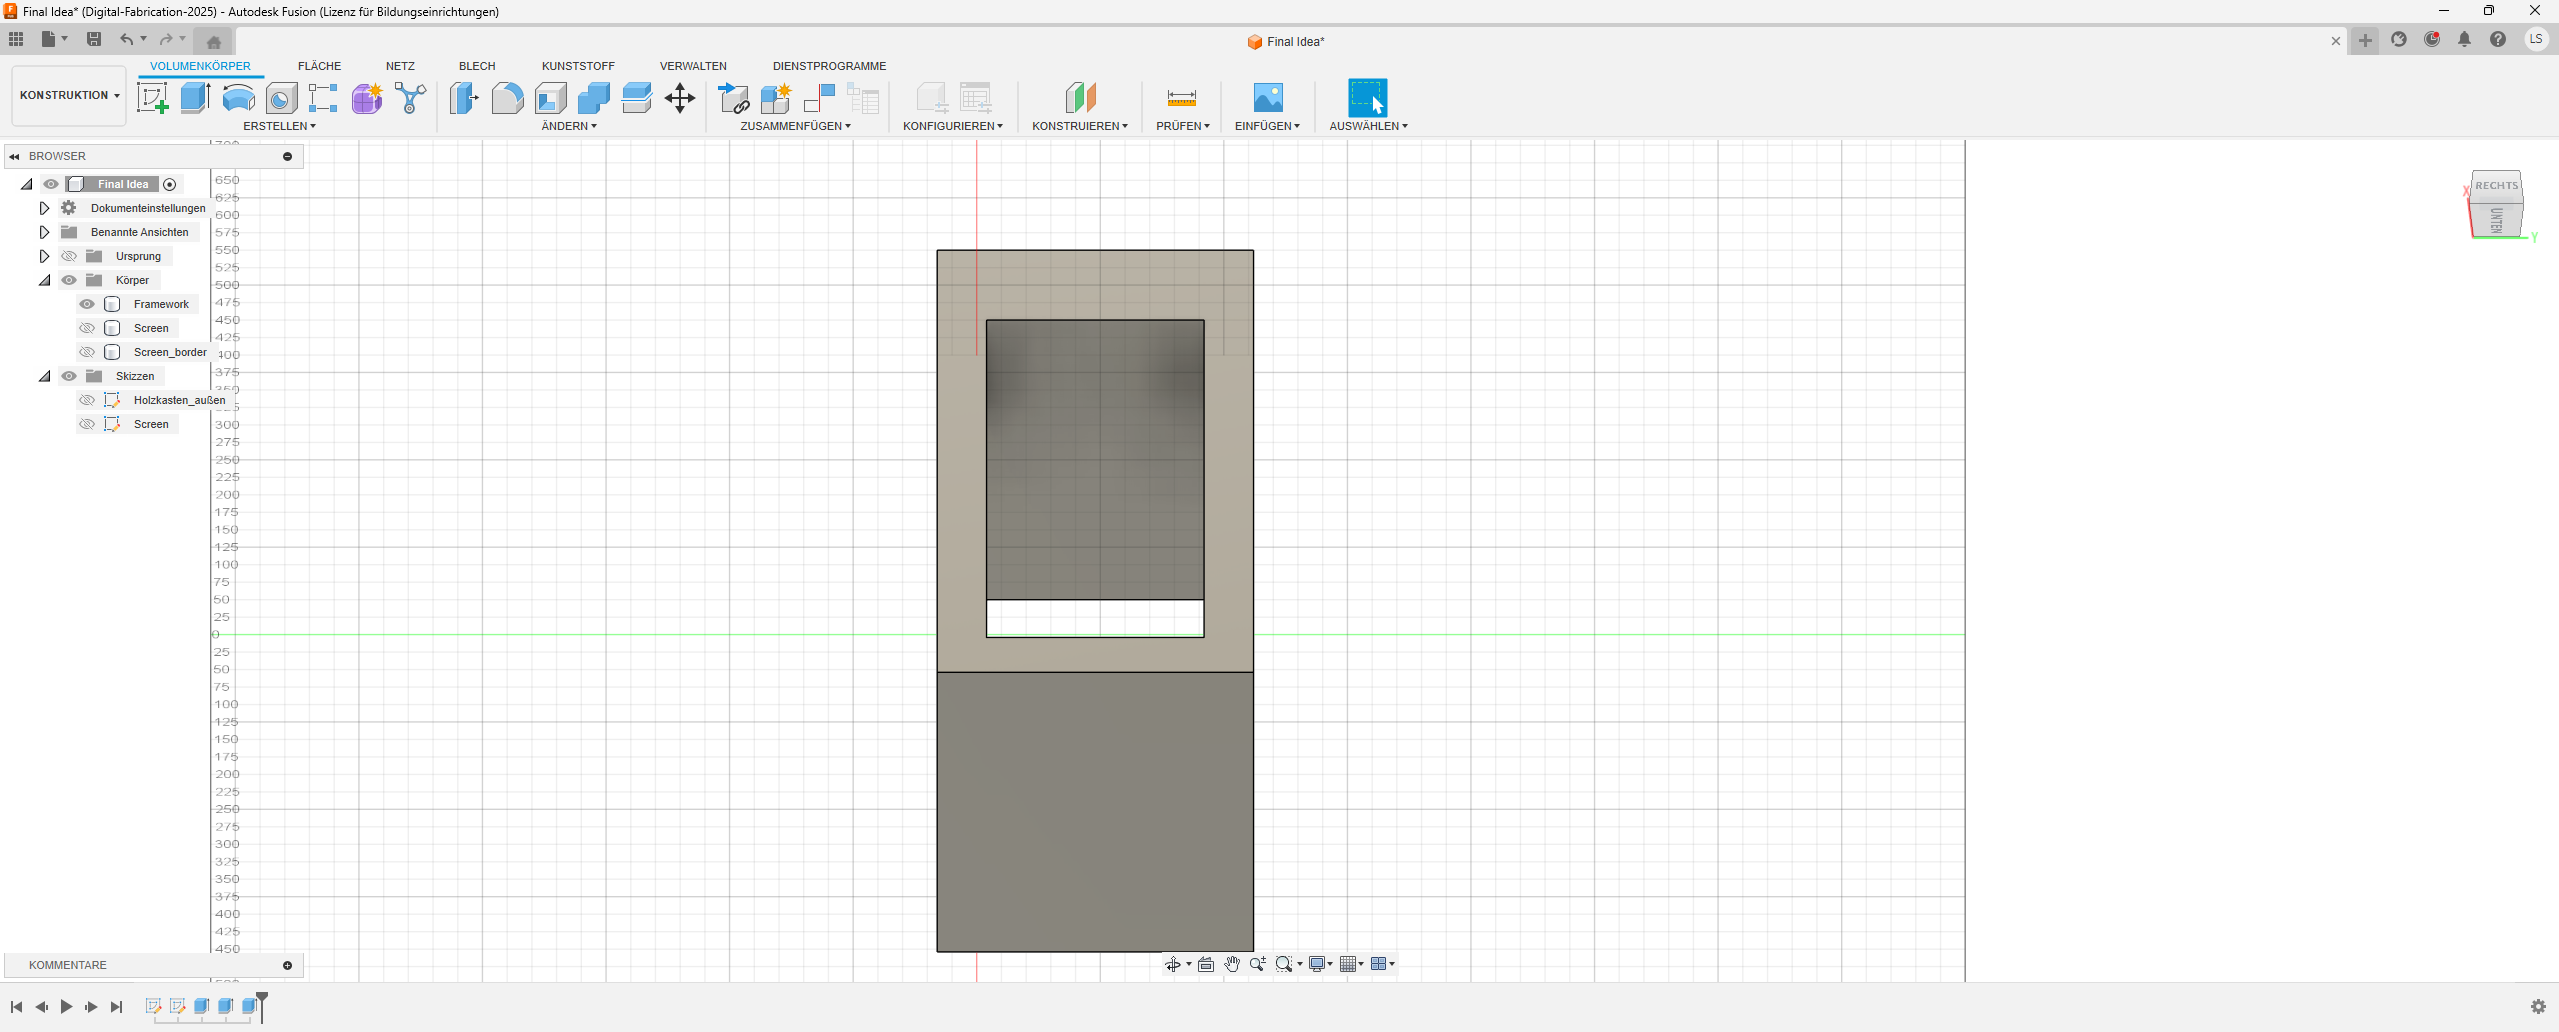This screenshot has height=1032, width=2559.
Task: Collapse the BROWSER panel
Action: coord(14,156)
